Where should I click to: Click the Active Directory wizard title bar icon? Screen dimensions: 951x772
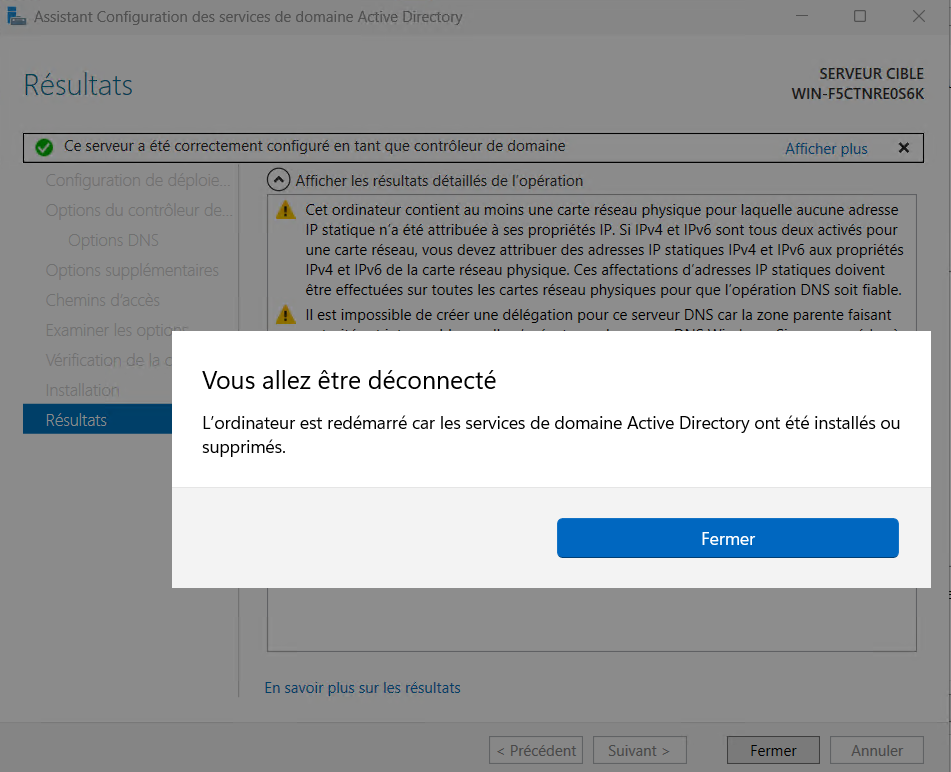(x=16, y=16)
